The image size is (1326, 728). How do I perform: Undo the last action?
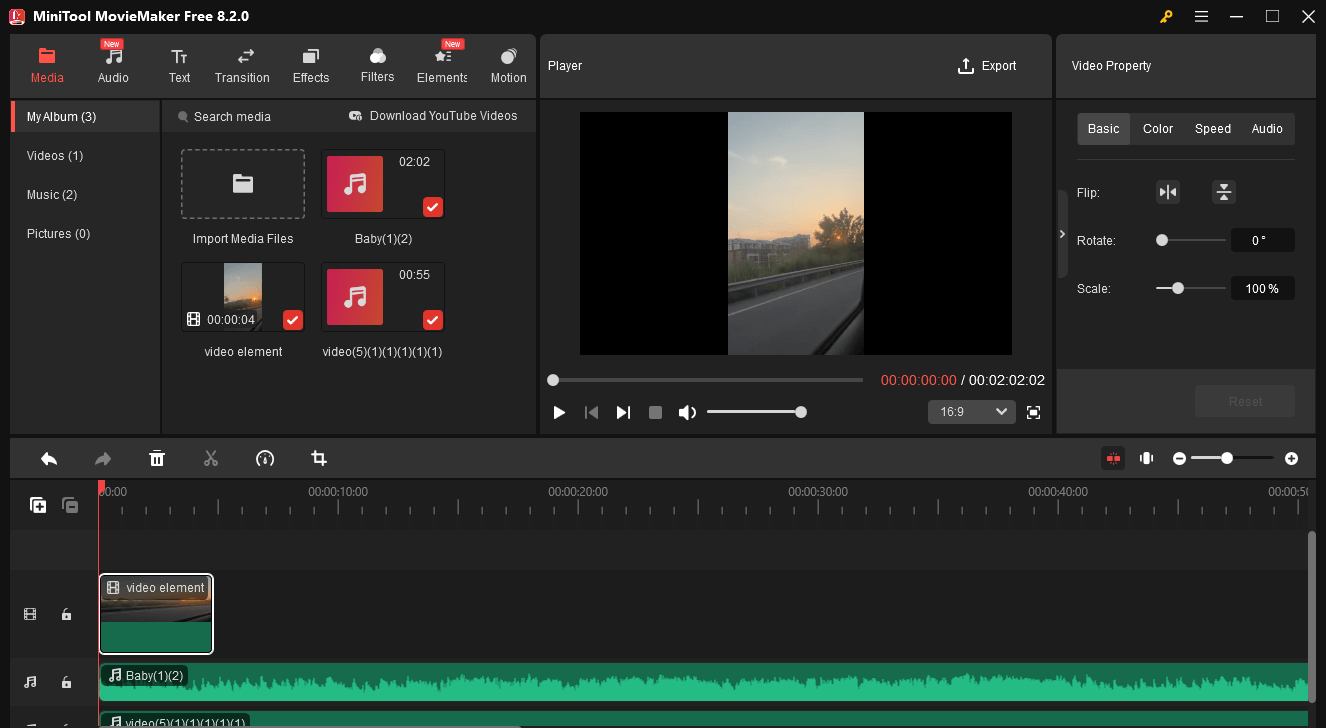pyautogui.click(x=49, y=458)
